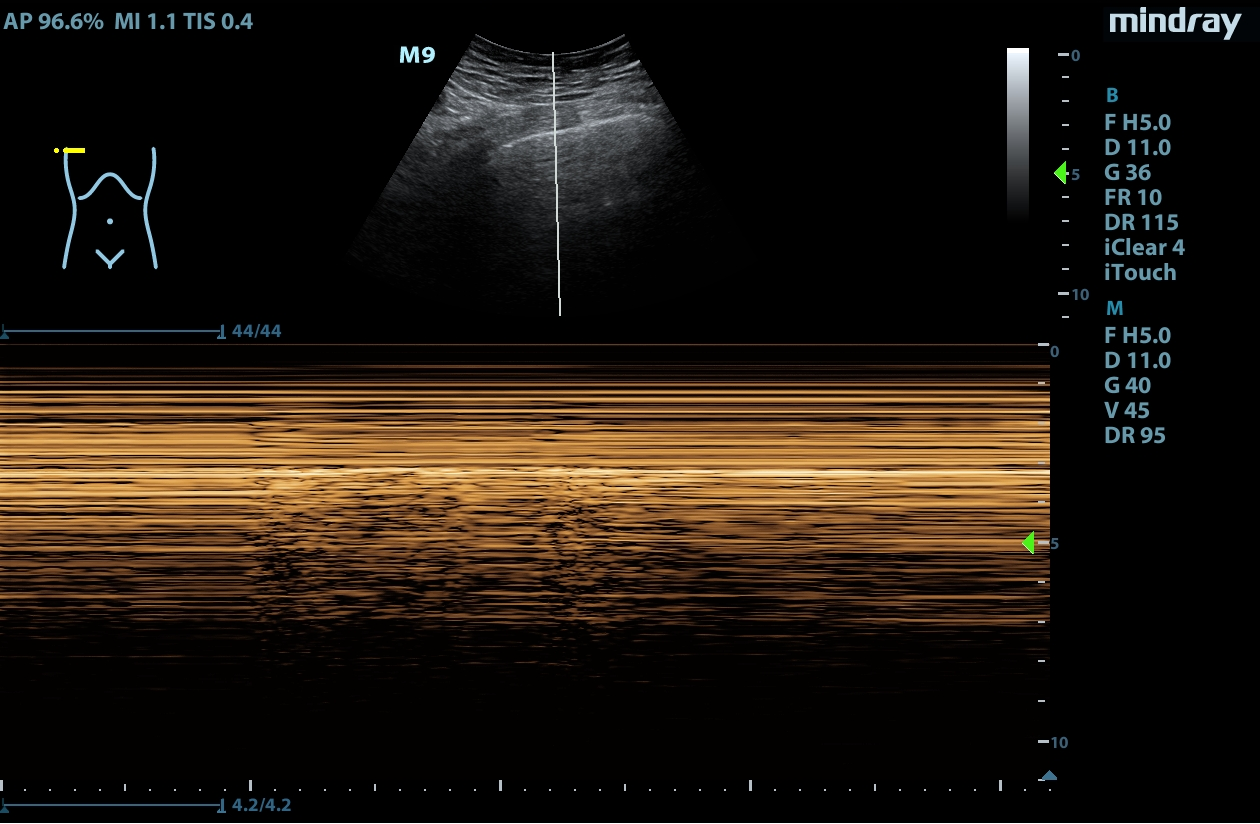The width and height of the screenshot is (1260, 824).
Task: Click the 4.2/4.2 time counter text
Action: (x=261, y=804)
